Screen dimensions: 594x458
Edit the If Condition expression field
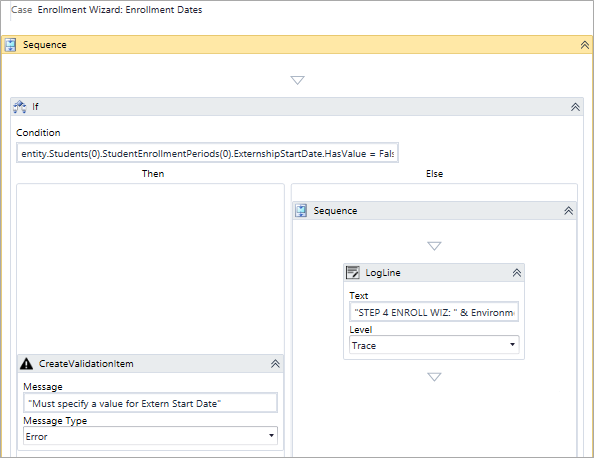(x=207, y=153)
